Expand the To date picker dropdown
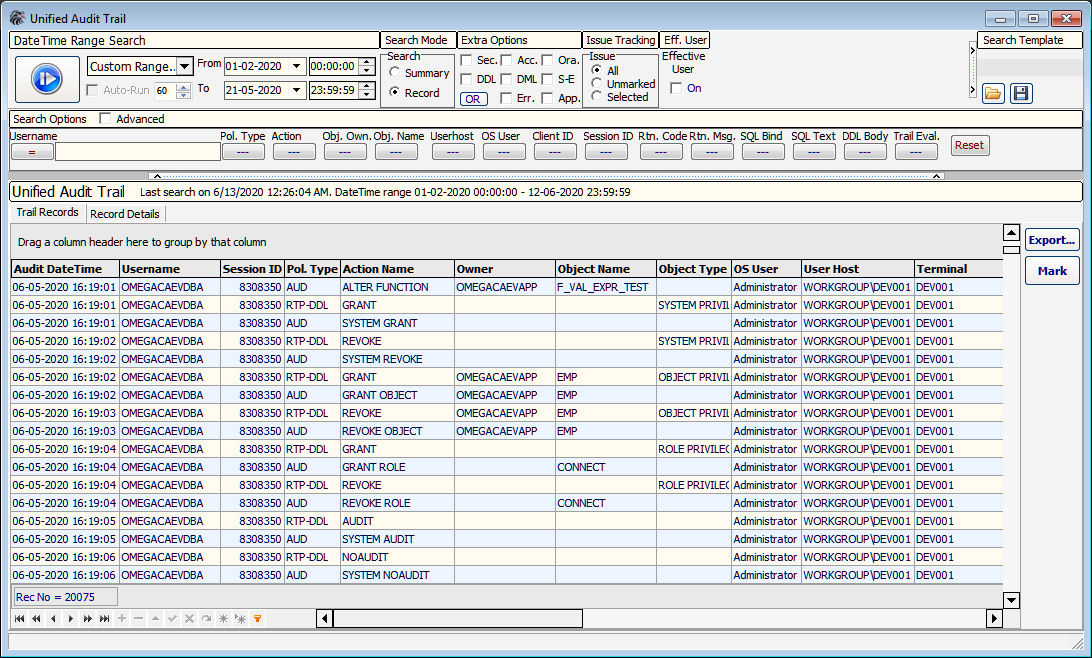The width and height of the screenshot is (1092, 658). [x=296, y=90]
